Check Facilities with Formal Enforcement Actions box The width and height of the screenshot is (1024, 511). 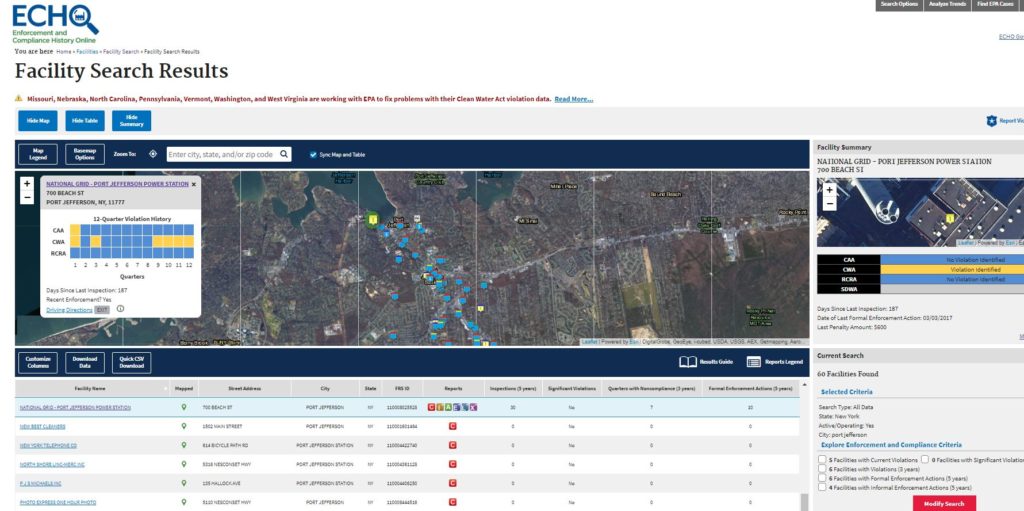pyautogui.click(x=822, y=478)
